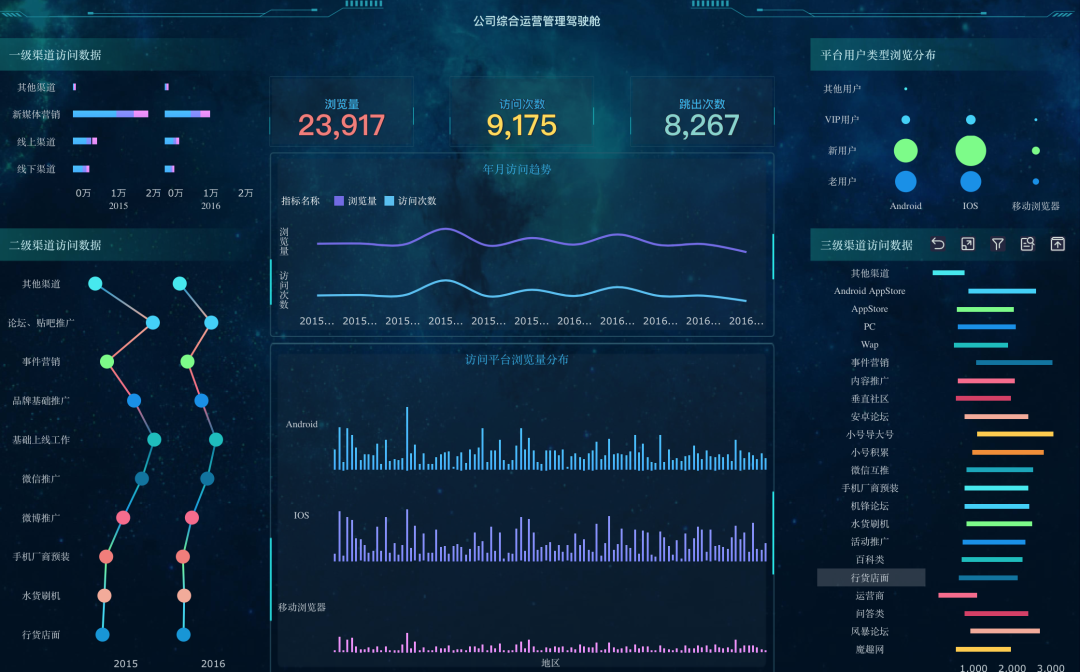Image resolution: width=1080 pixels, height=672 pixels.
Task: Click the 线上渠道 bar for 2015
Action: click(x=85, y=141)
